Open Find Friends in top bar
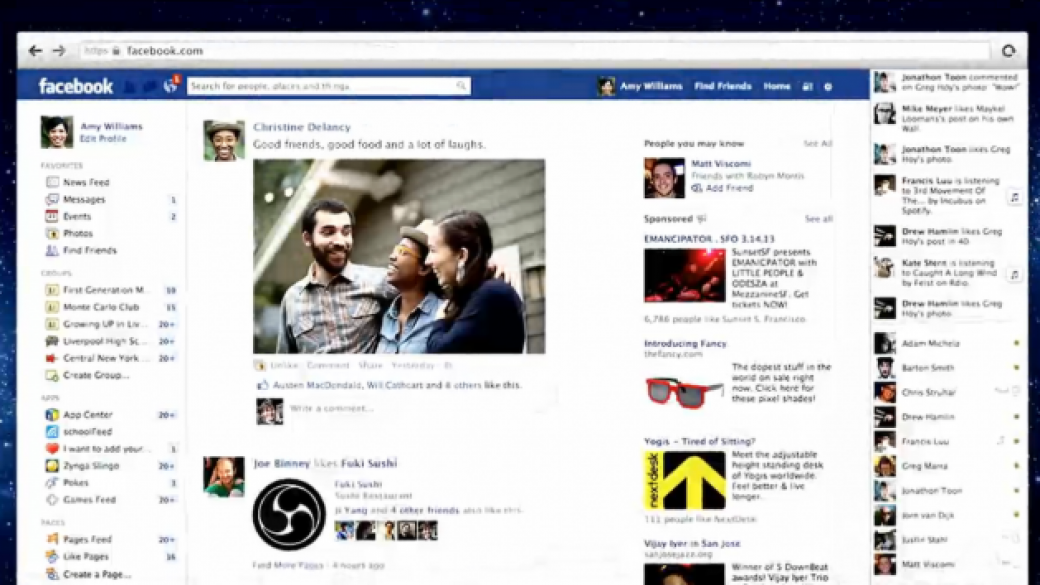The width and height of the screenshot is (1040, 585). tap(722, 86)
